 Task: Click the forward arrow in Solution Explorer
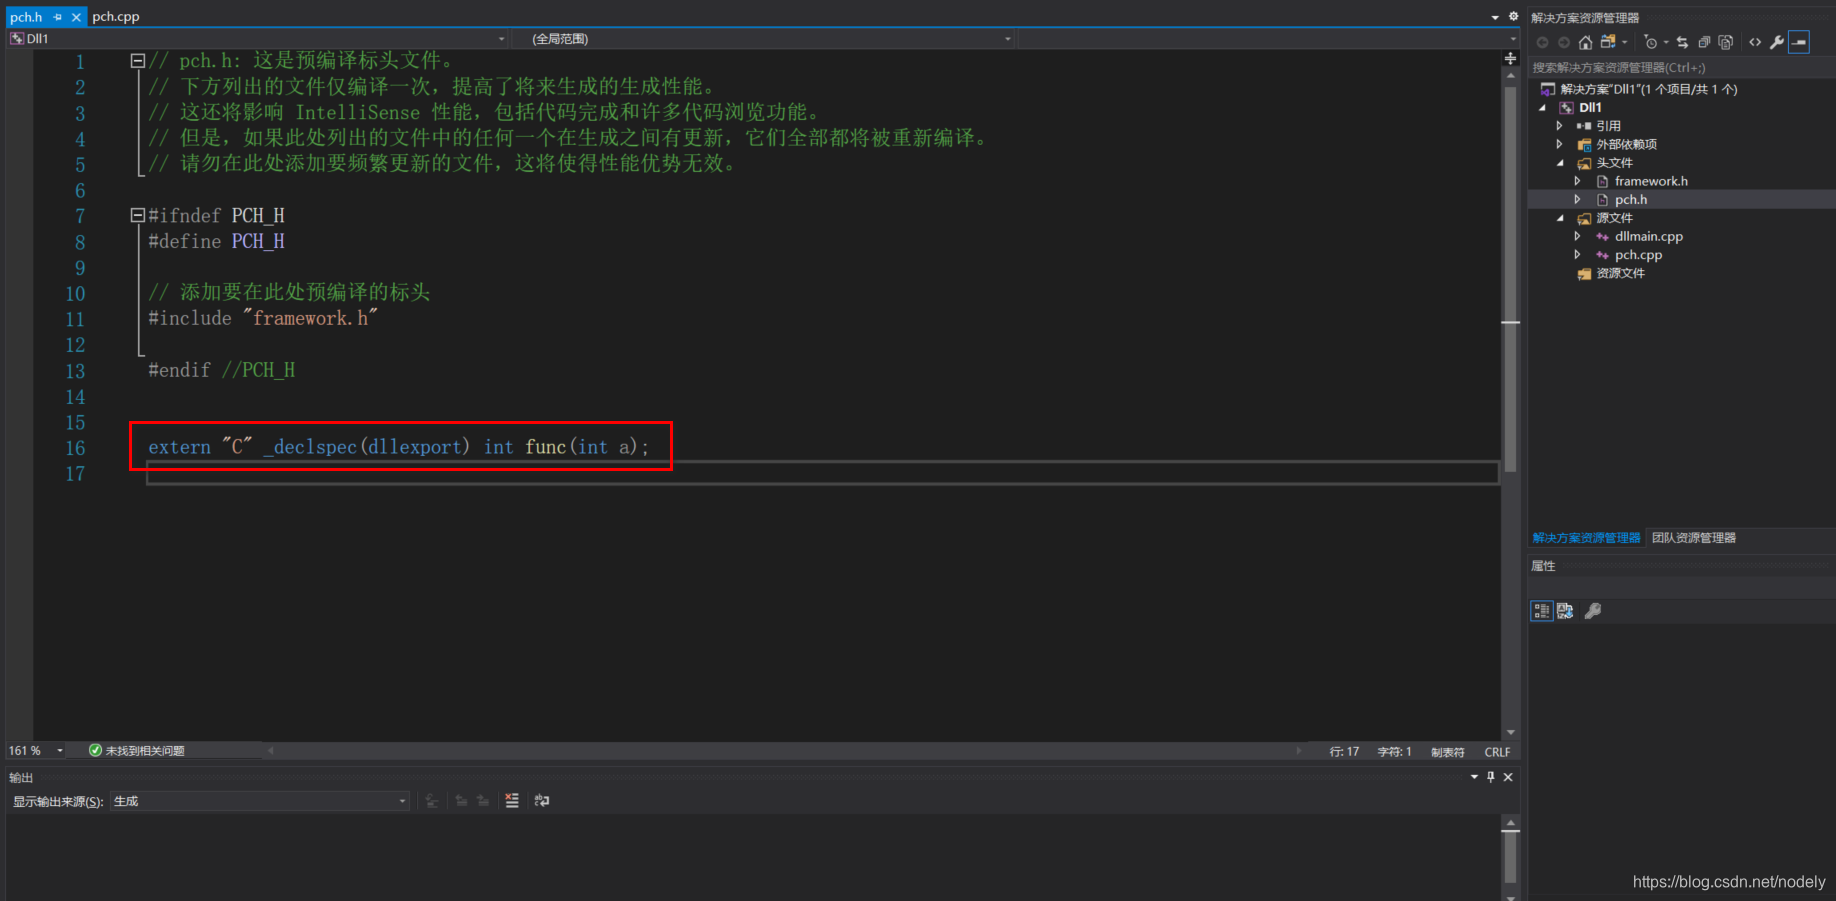[1564, 42]
